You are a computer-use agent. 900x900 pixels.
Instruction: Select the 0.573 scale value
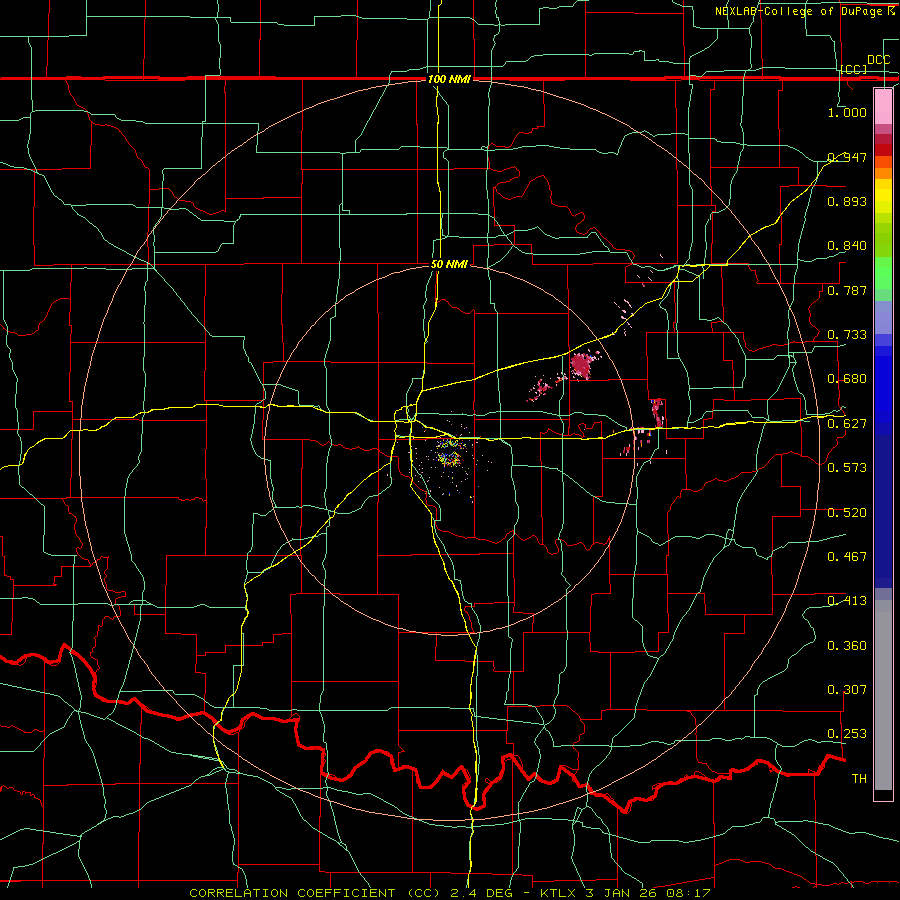(x=847, y=468)
